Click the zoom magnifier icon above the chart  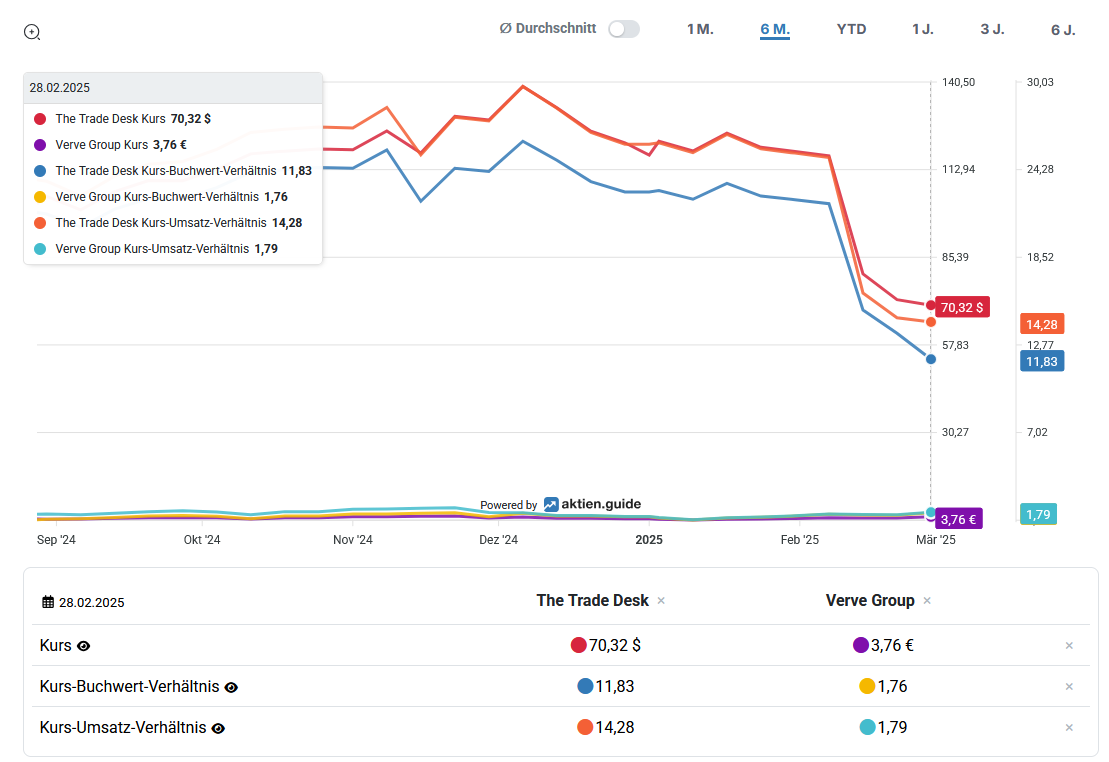click(32, 32)
